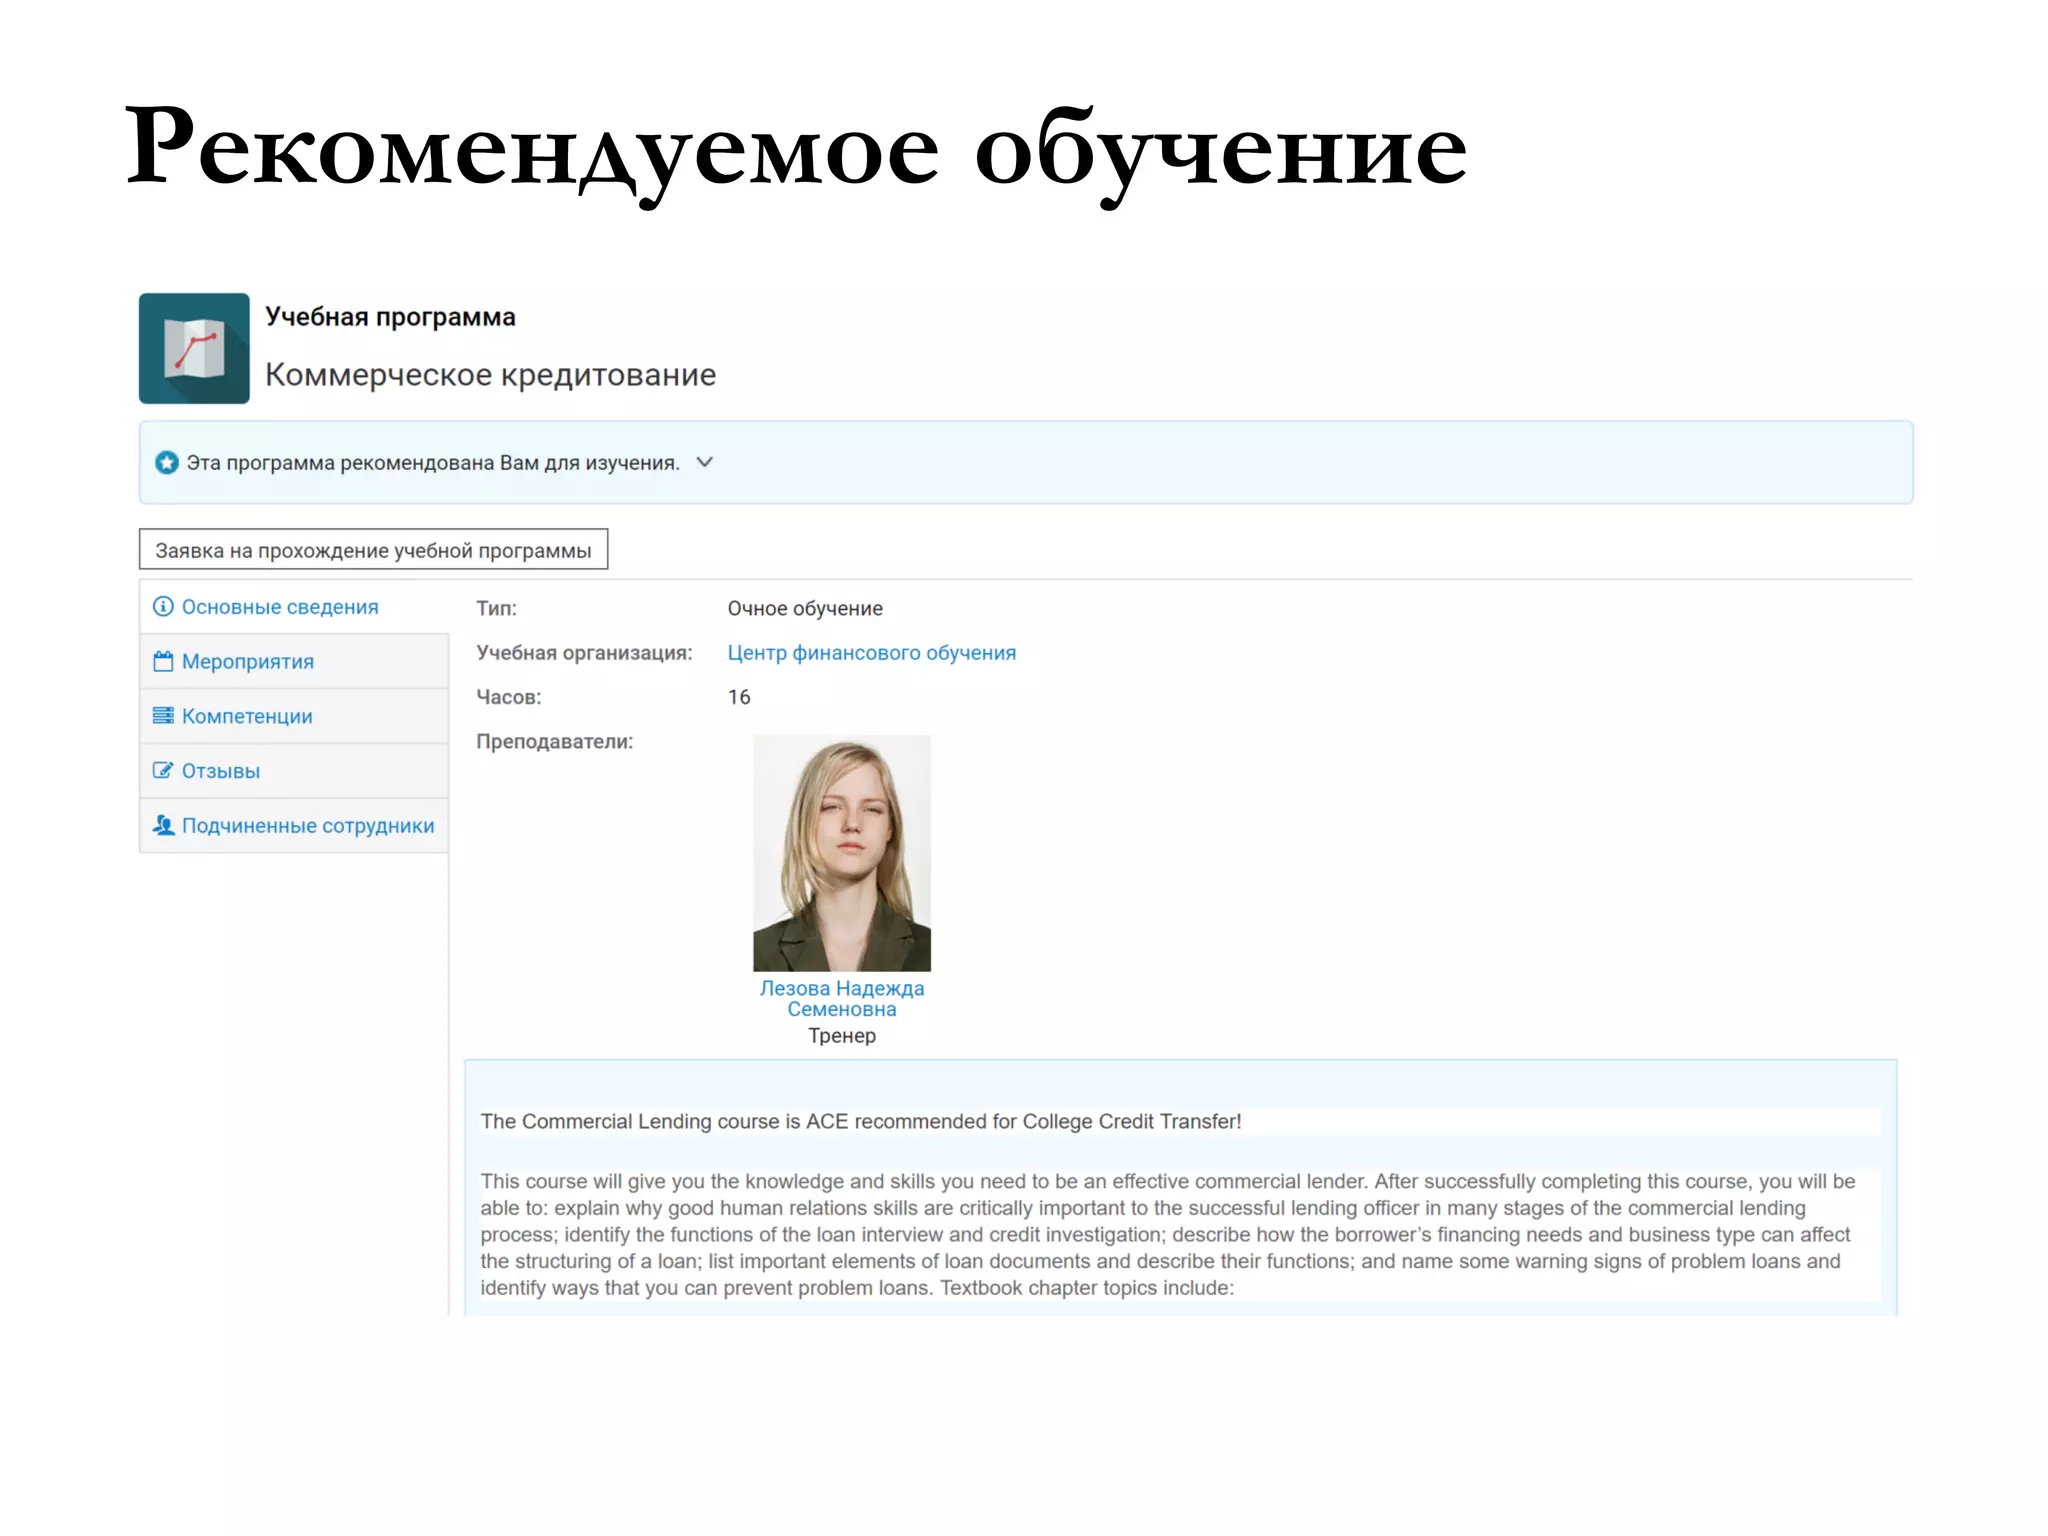The height and width of the screenshot is (1536, 2048).
Task: Click the 'Коммерческое кредитование' program title
Action: point(490,375)
